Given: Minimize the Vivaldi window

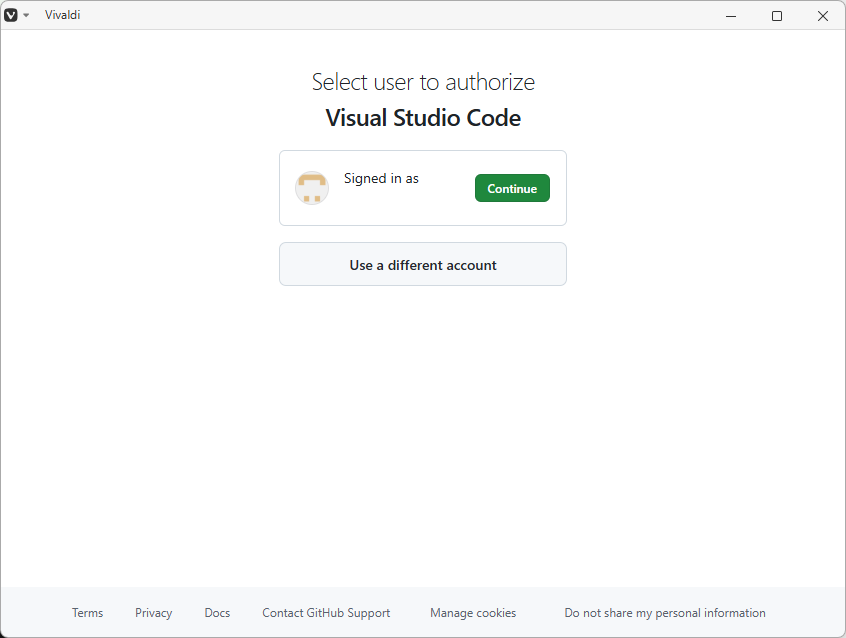Looking at the screenshot, I should point(731,15).
